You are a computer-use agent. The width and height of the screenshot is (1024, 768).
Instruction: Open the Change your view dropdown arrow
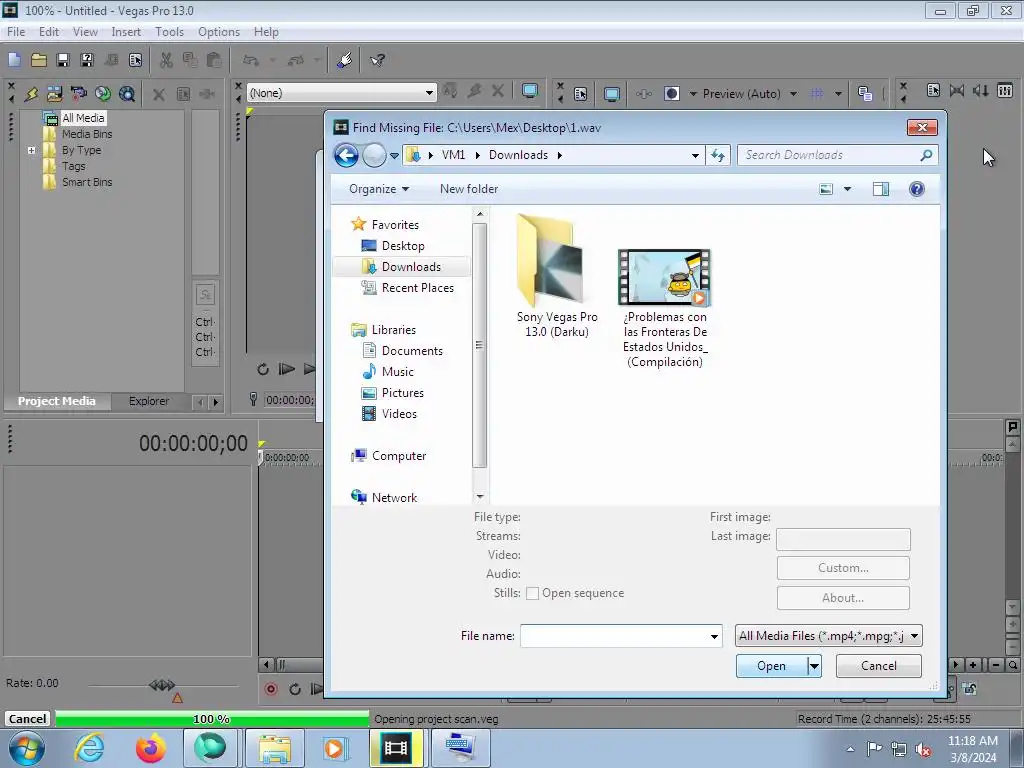(848, 189)
